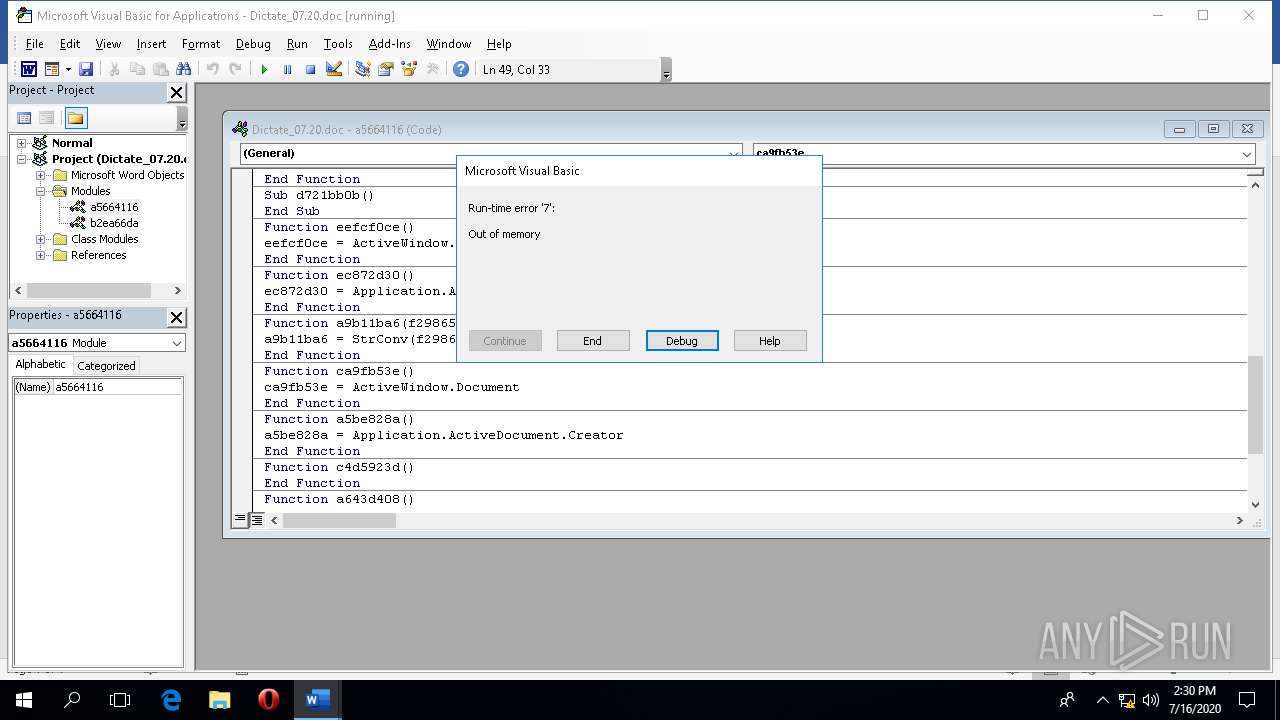This screenshot has width=1280, height=720.
Task: Click Insert UserForm toolbar icon
Action: click(51, 69)
